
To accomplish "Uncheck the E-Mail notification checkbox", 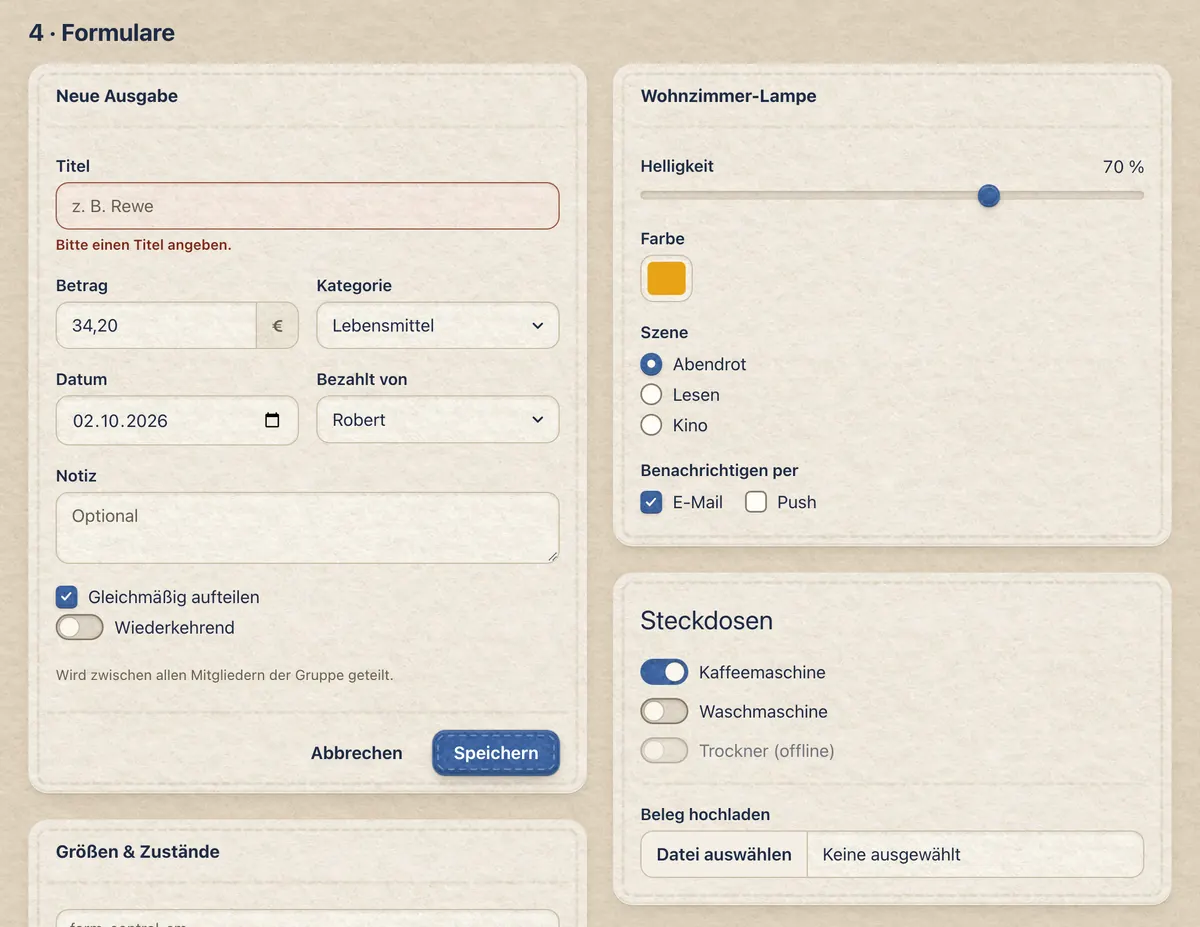I will pos(651,502).
